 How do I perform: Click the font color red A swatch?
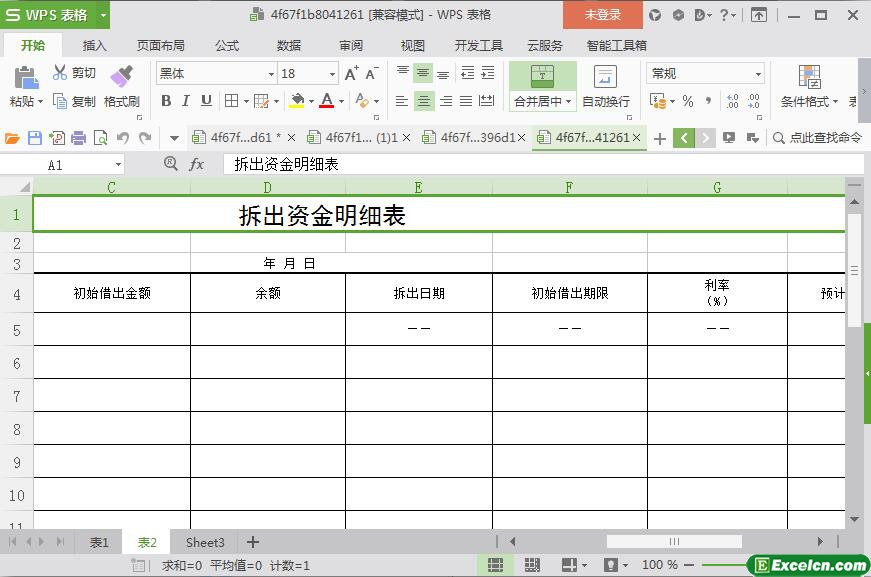[326, 101]
